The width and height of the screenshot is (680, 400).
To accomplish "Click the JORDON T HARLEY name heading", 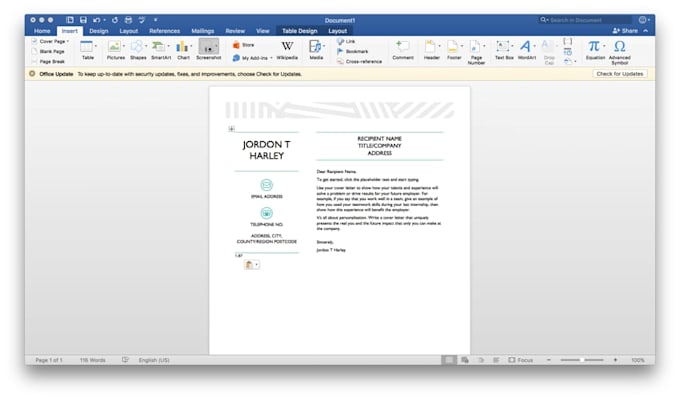I will pyautogui.click(x=266, y=150).
